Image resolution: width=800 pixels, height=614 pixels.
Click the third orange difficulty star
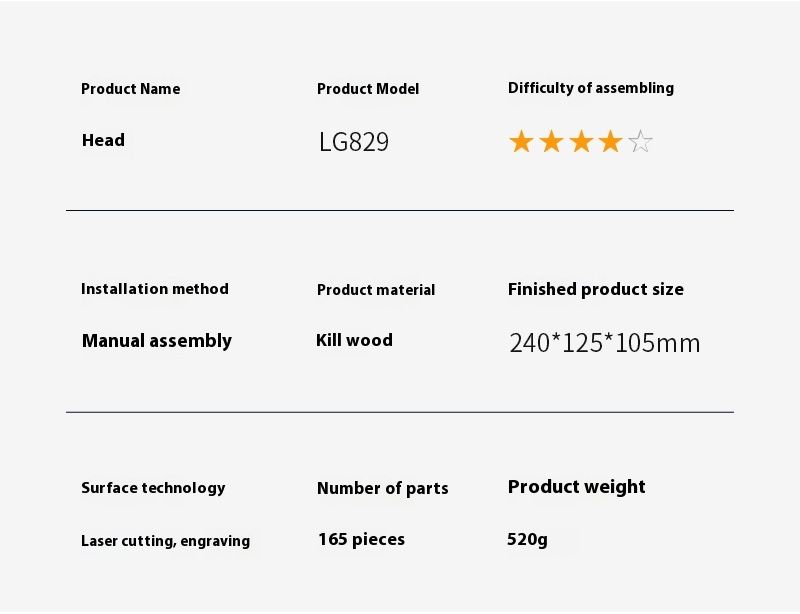(581, 142)
